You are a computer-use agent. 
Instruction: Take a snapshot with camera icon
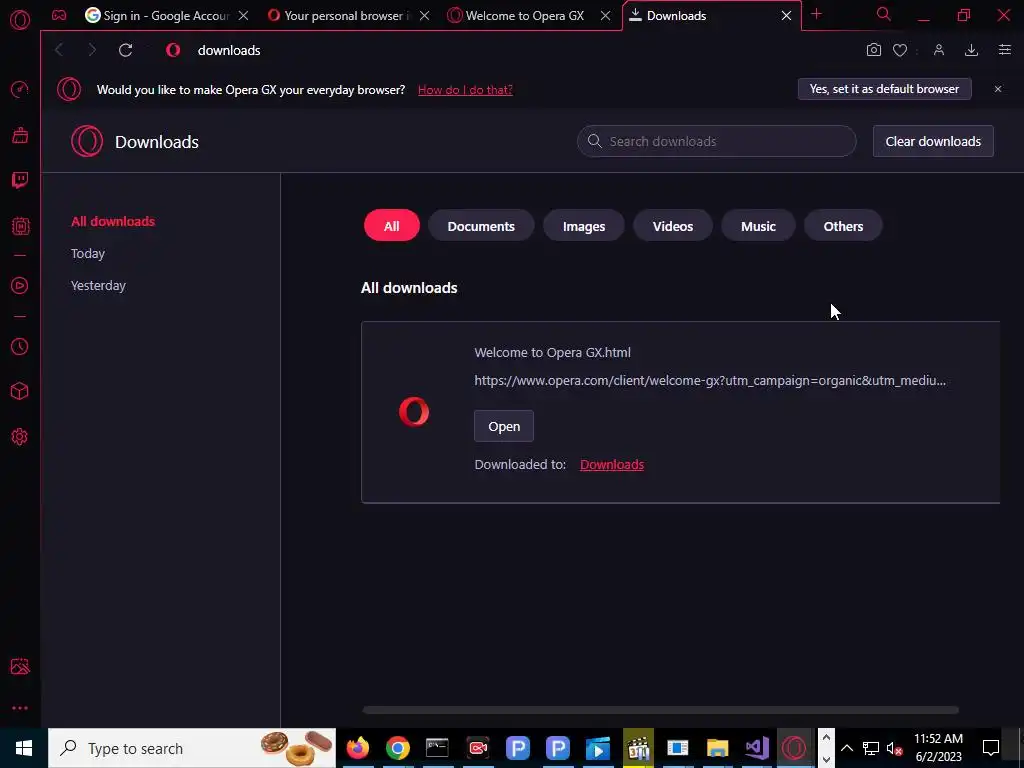[x=874, y=50]
